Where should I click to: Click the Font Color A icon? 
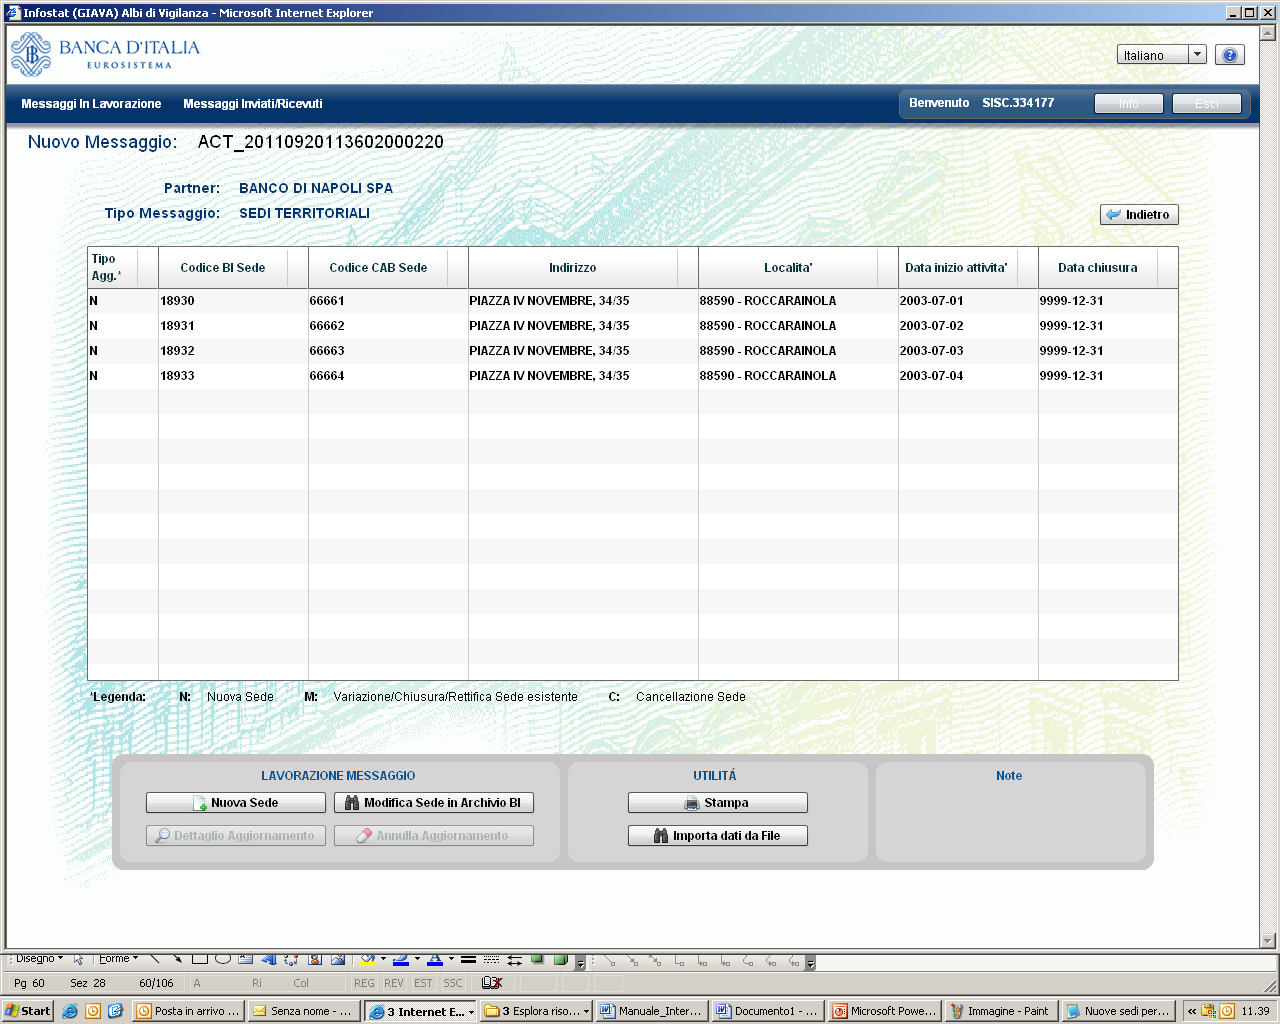435,960
